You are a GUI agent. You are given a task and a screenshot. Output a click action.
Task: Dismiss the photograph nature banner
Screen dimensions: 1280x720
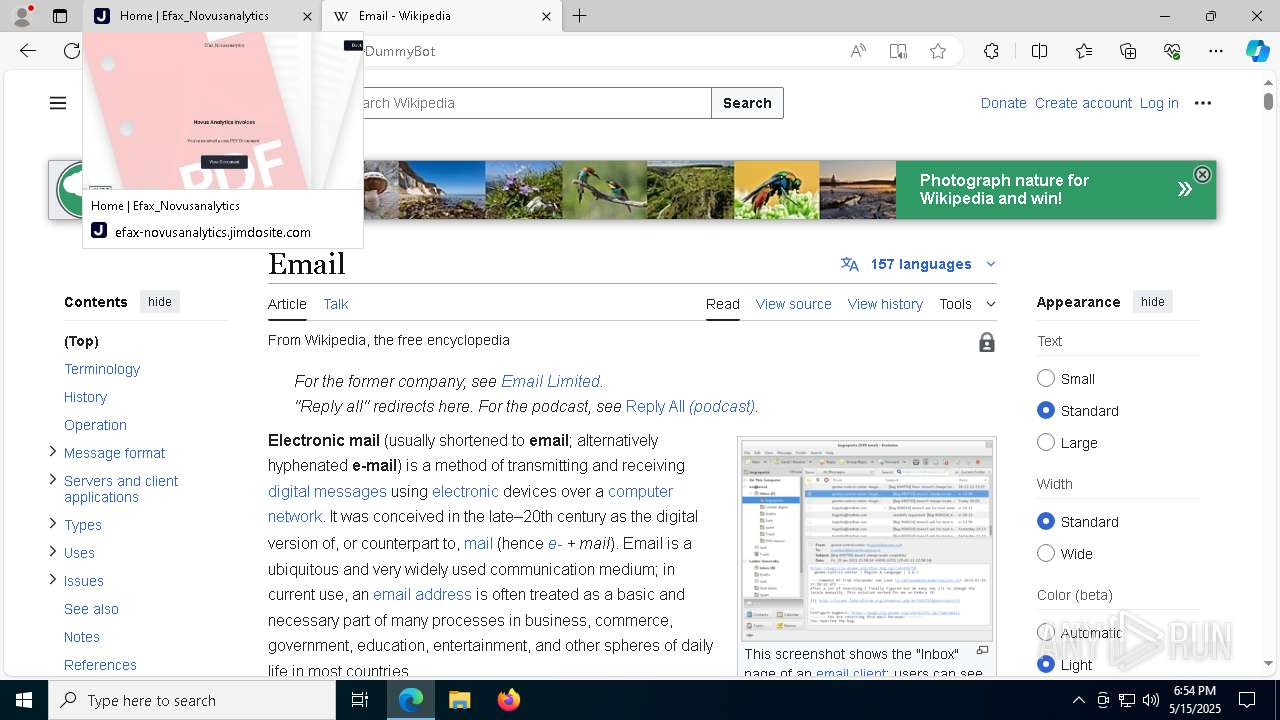(1202, 174)
